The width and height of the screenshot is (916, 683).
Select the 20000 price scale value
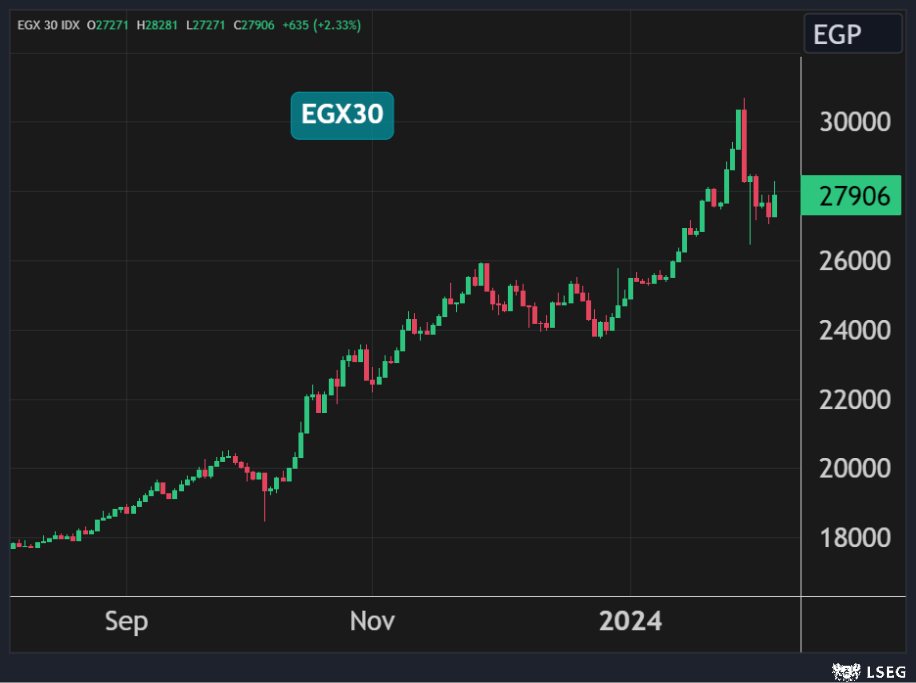(x=854, y=469)
